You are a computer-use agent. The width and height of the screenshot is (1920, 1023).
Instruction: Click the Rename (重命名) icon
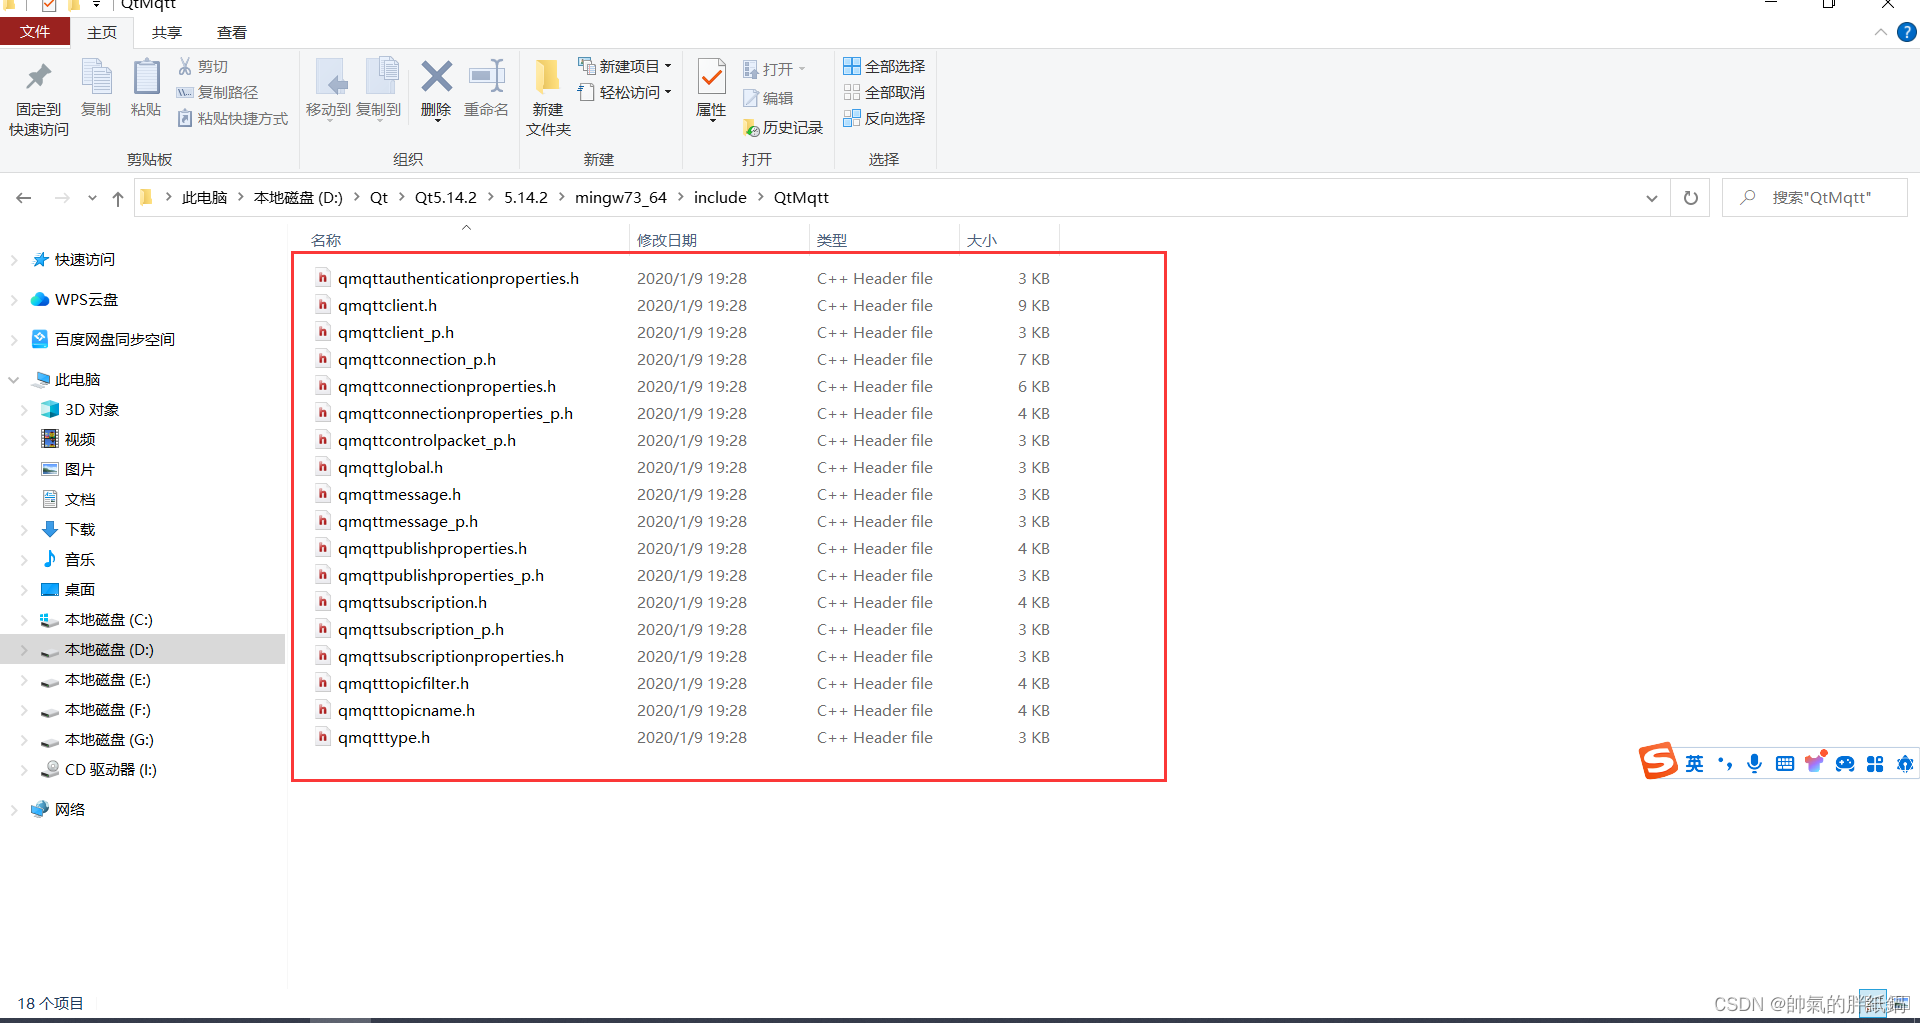click(x=487, y=77)
